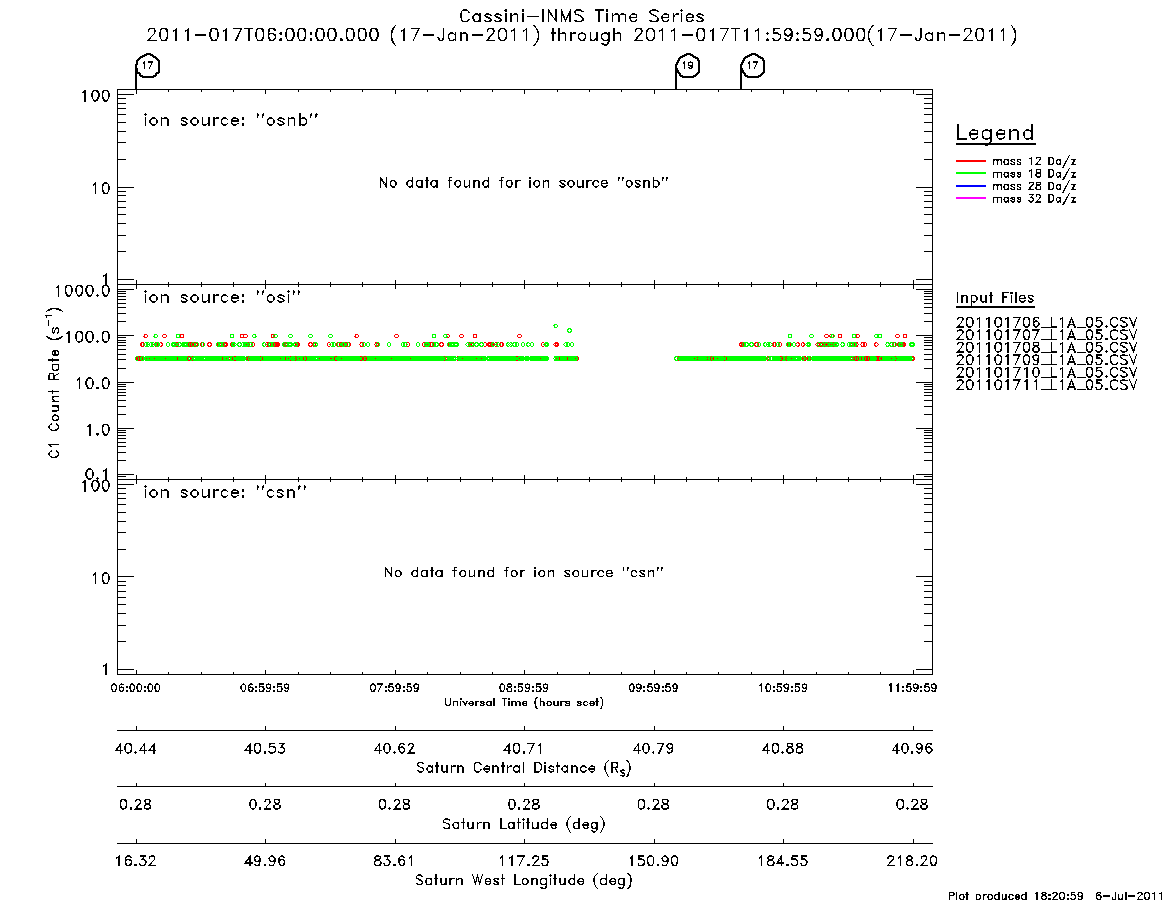Select the green mass 18 Da/z legend entry
This screenshot has width=1165, height=900.
pos(1016,174)
